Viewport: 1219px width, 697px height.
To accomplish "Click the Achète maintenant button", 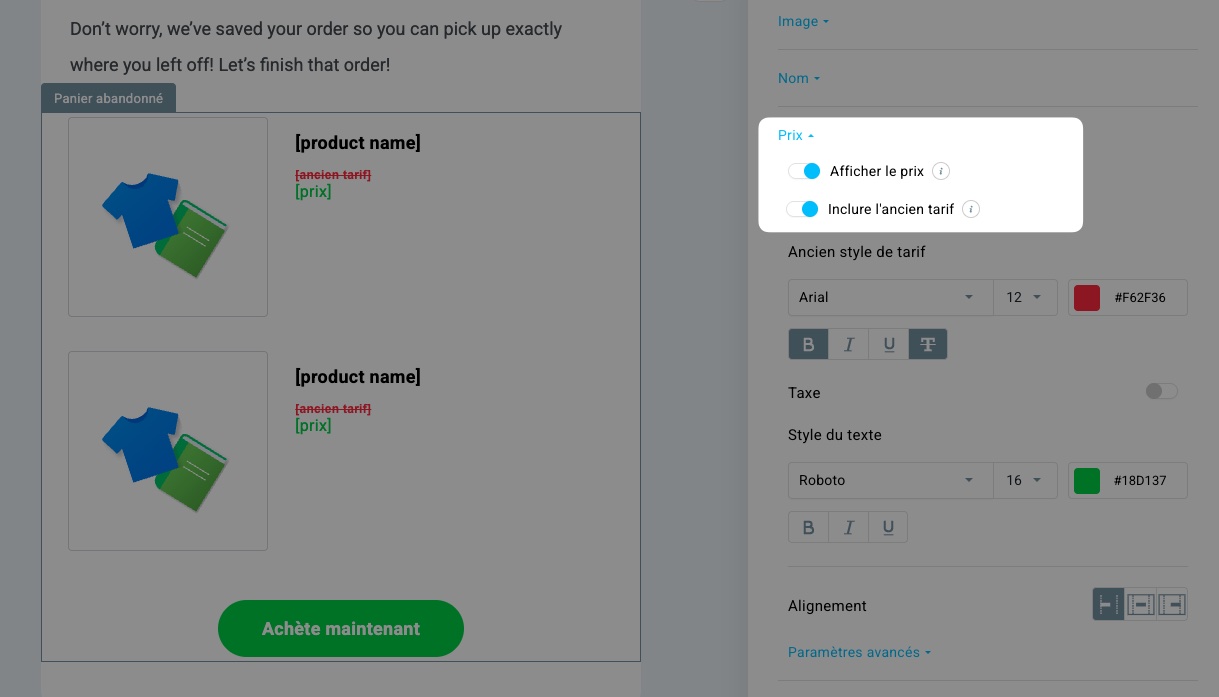I will tap(341, 629).
